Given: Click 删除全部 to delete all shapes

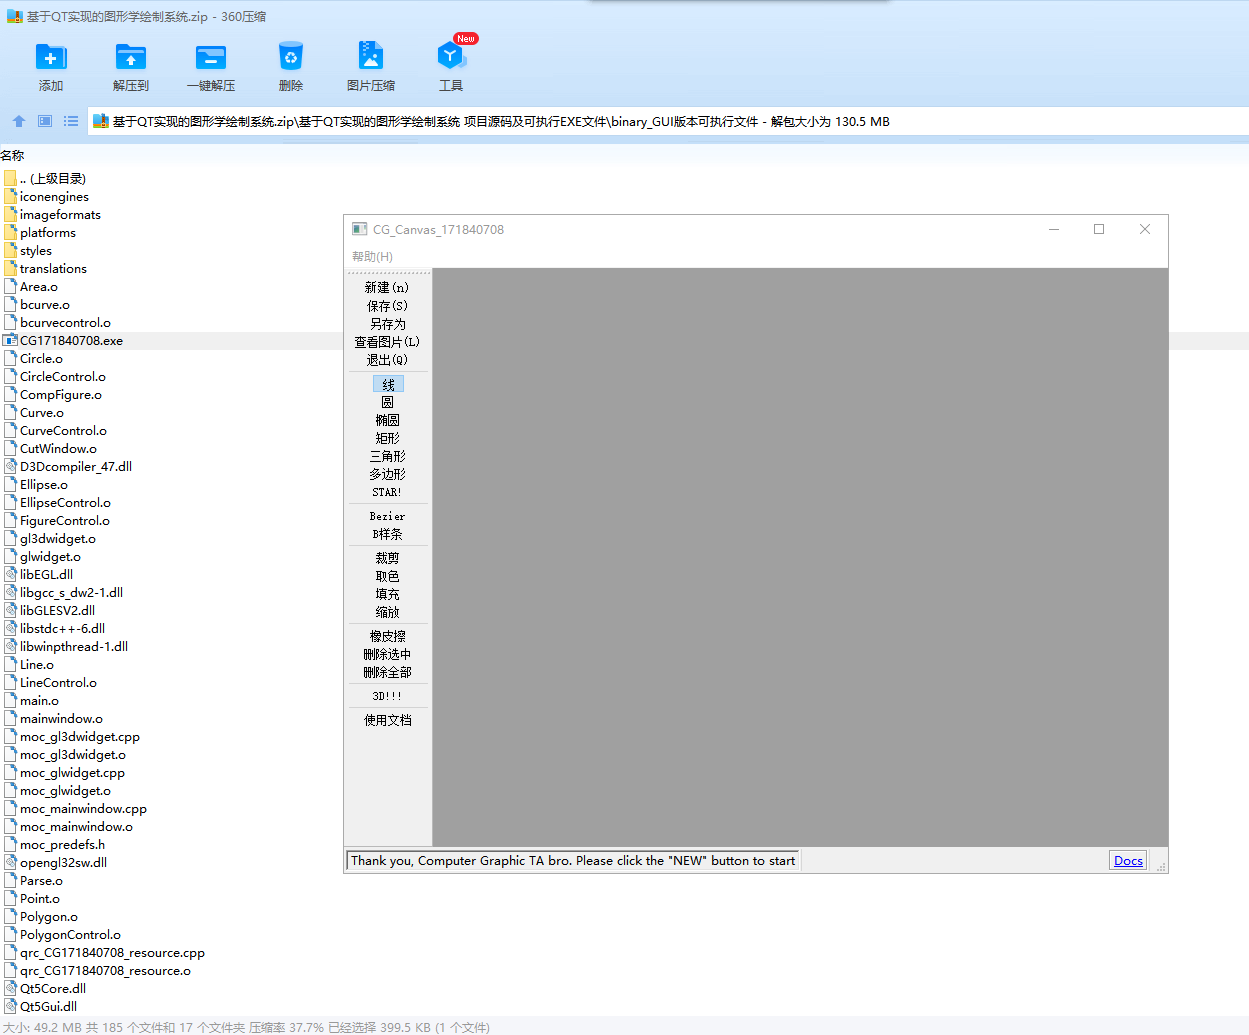Looking at the screenshot, I should 387,672.
